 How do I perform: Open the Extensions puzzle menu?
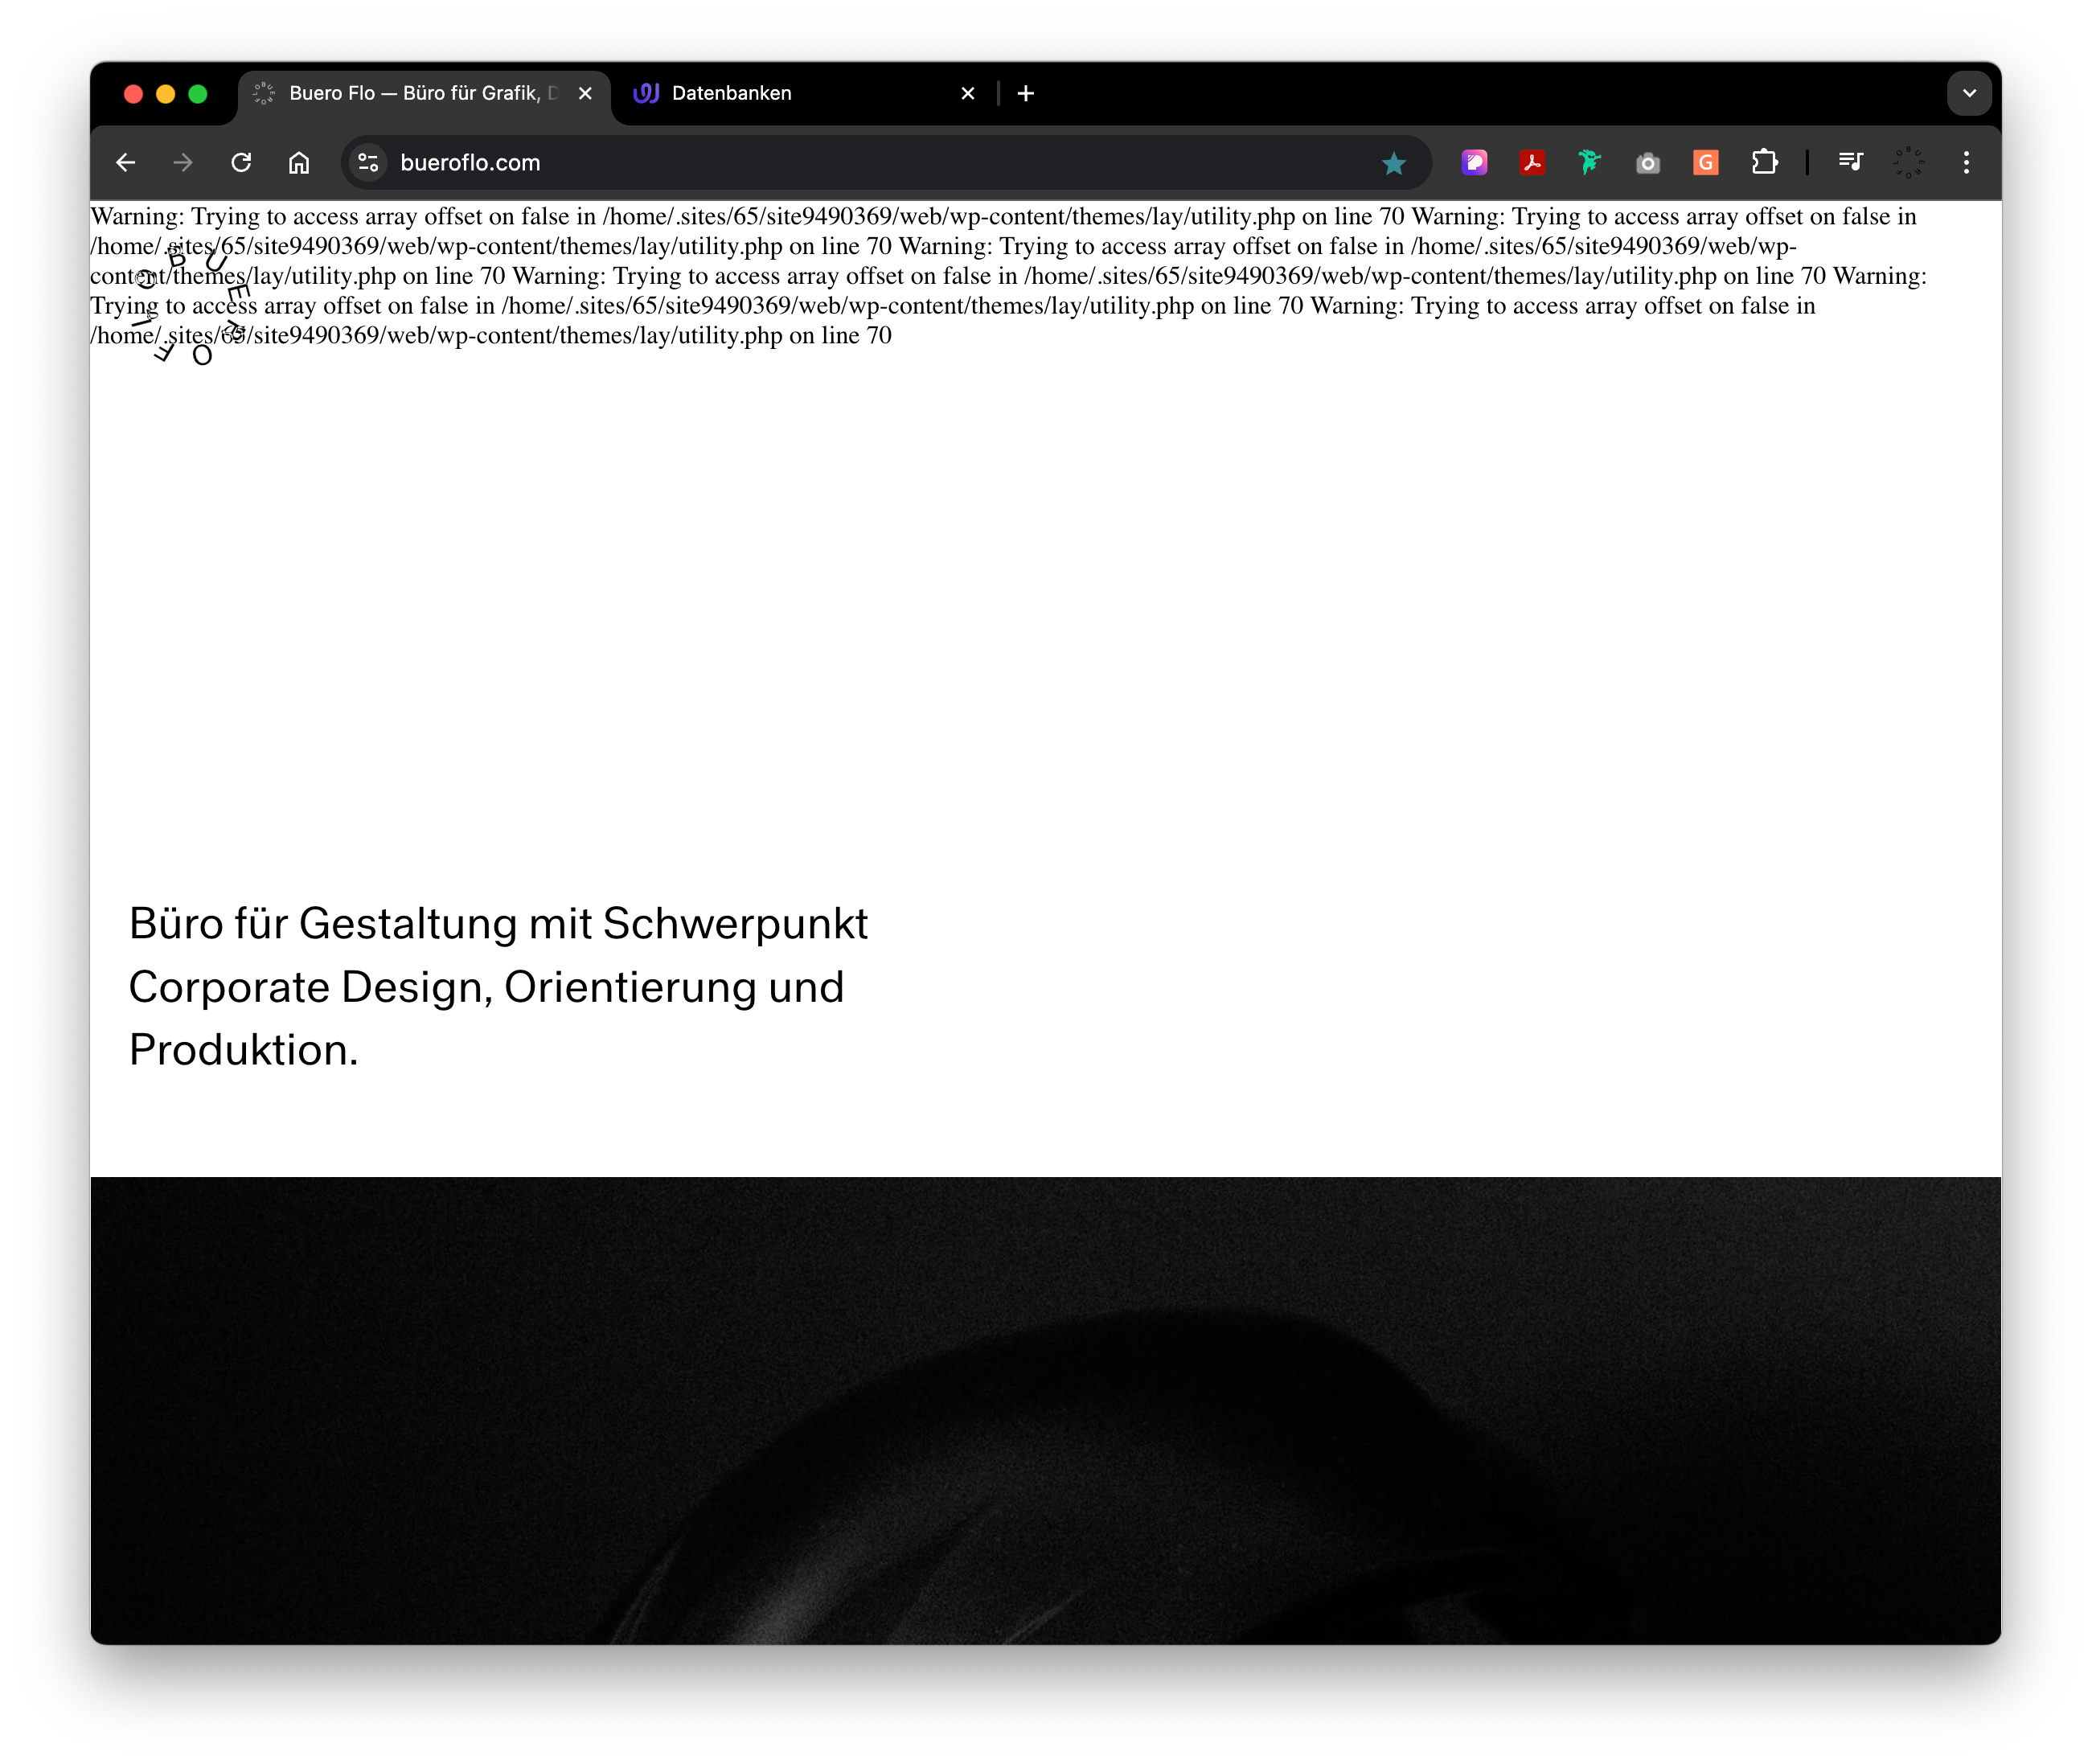pos(1765,163)
